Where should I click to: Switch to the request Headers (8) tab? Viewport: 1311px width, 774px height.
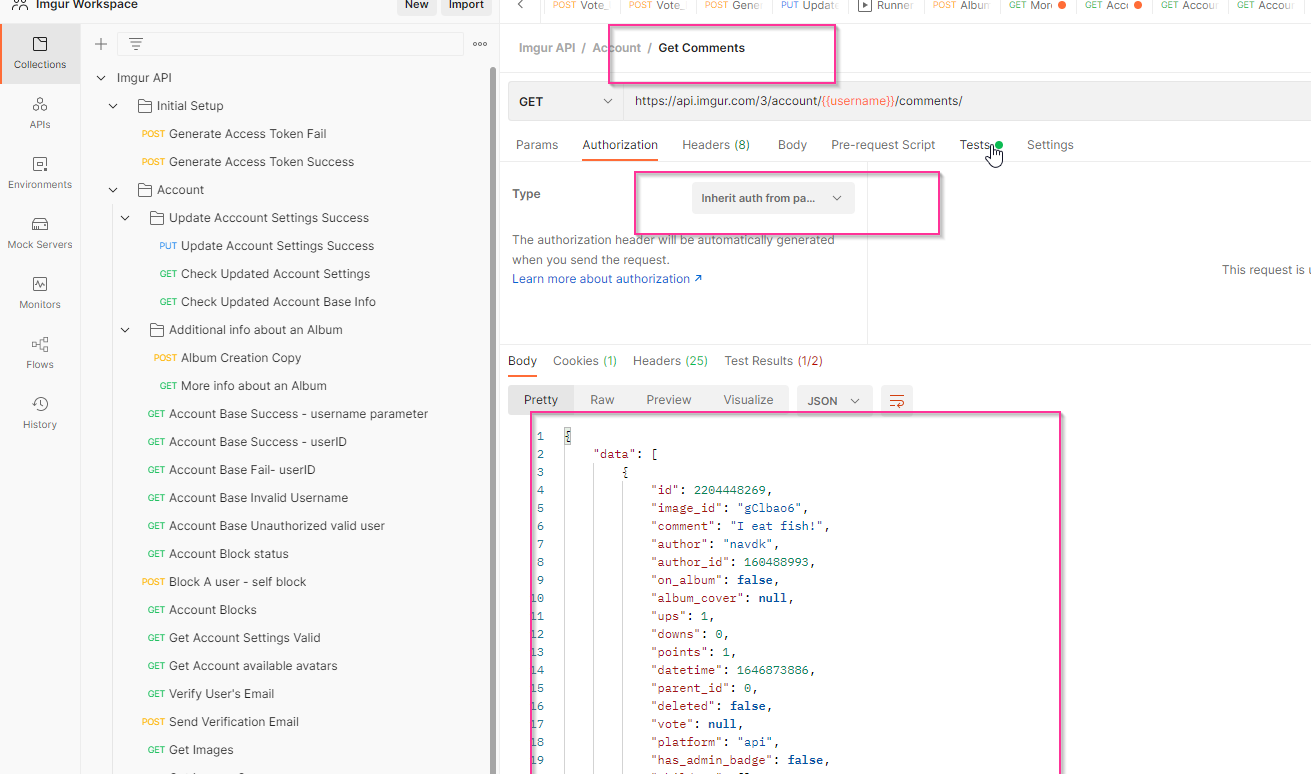pyautogui.click(x=716, y=145)
